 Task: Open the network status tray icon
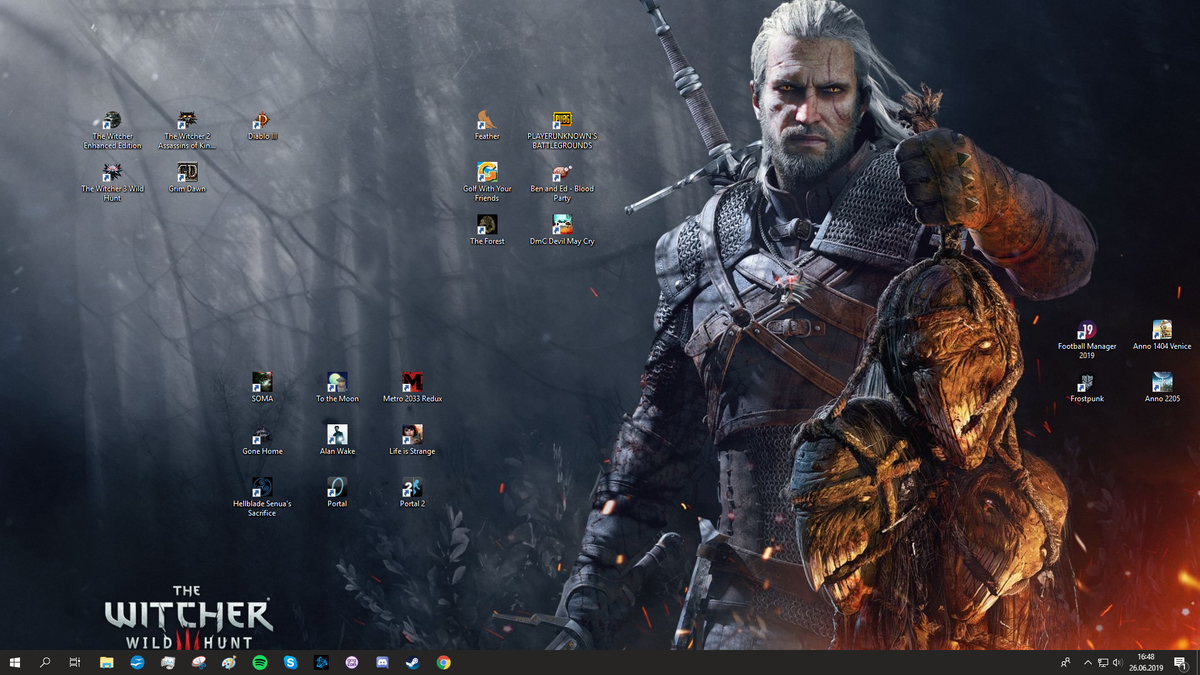click(1103, 662)
